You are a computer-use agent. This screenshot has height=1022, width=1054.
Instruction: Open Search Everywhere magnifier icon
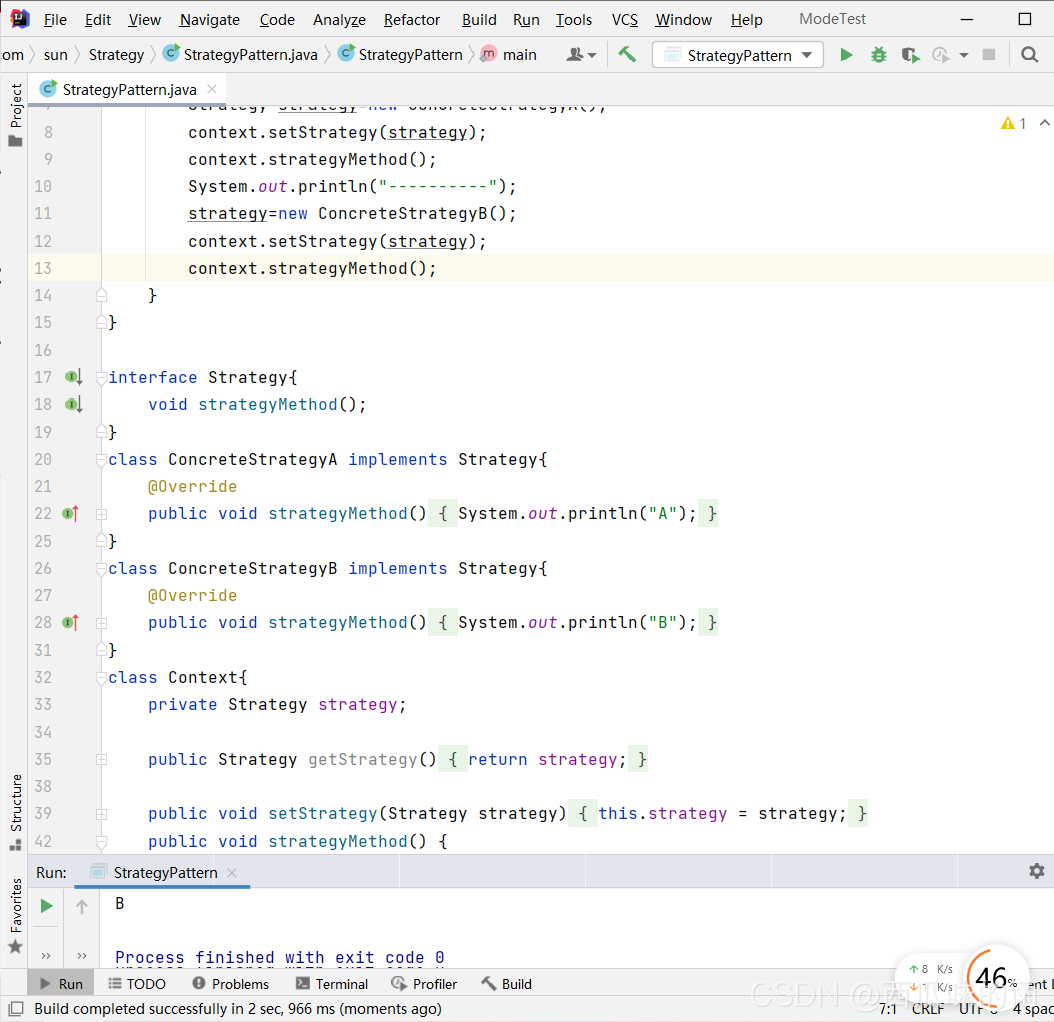(1029, 54)
